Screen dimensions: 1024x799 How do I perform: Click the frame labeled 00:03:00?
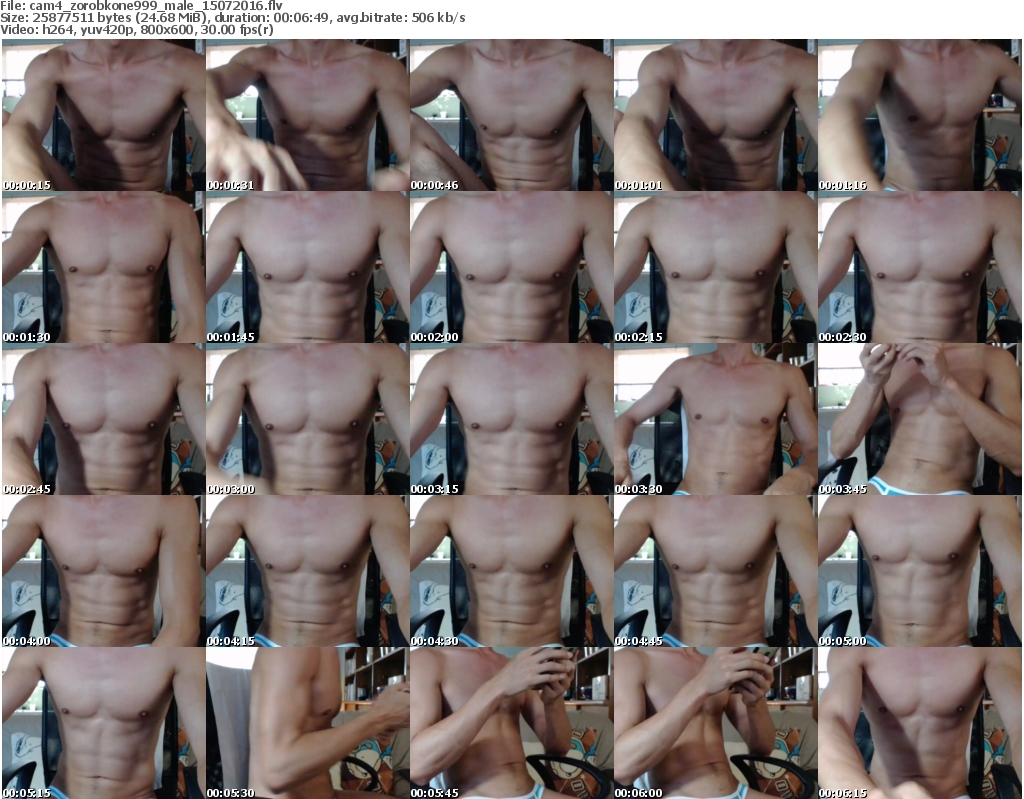[308, 419]
